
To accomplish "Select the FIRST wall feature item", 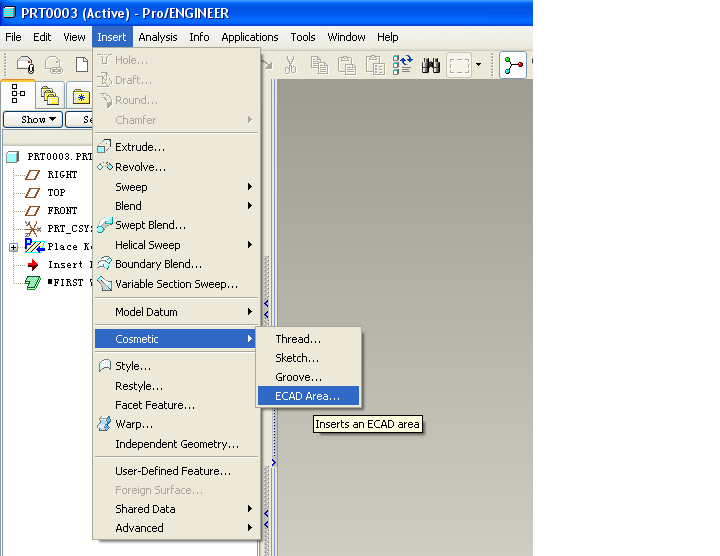I will 58,282.
